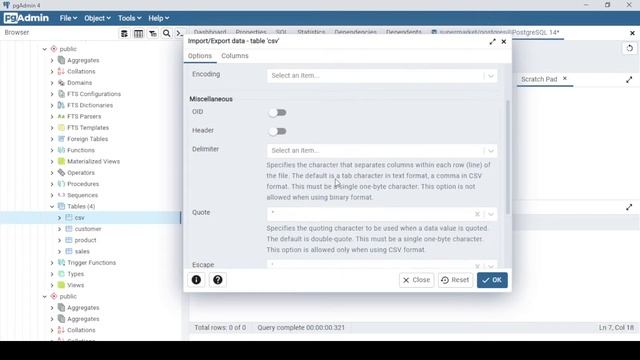Screen dimensions: 640x360
Task: Click the OK button
Action: [492, 280]
